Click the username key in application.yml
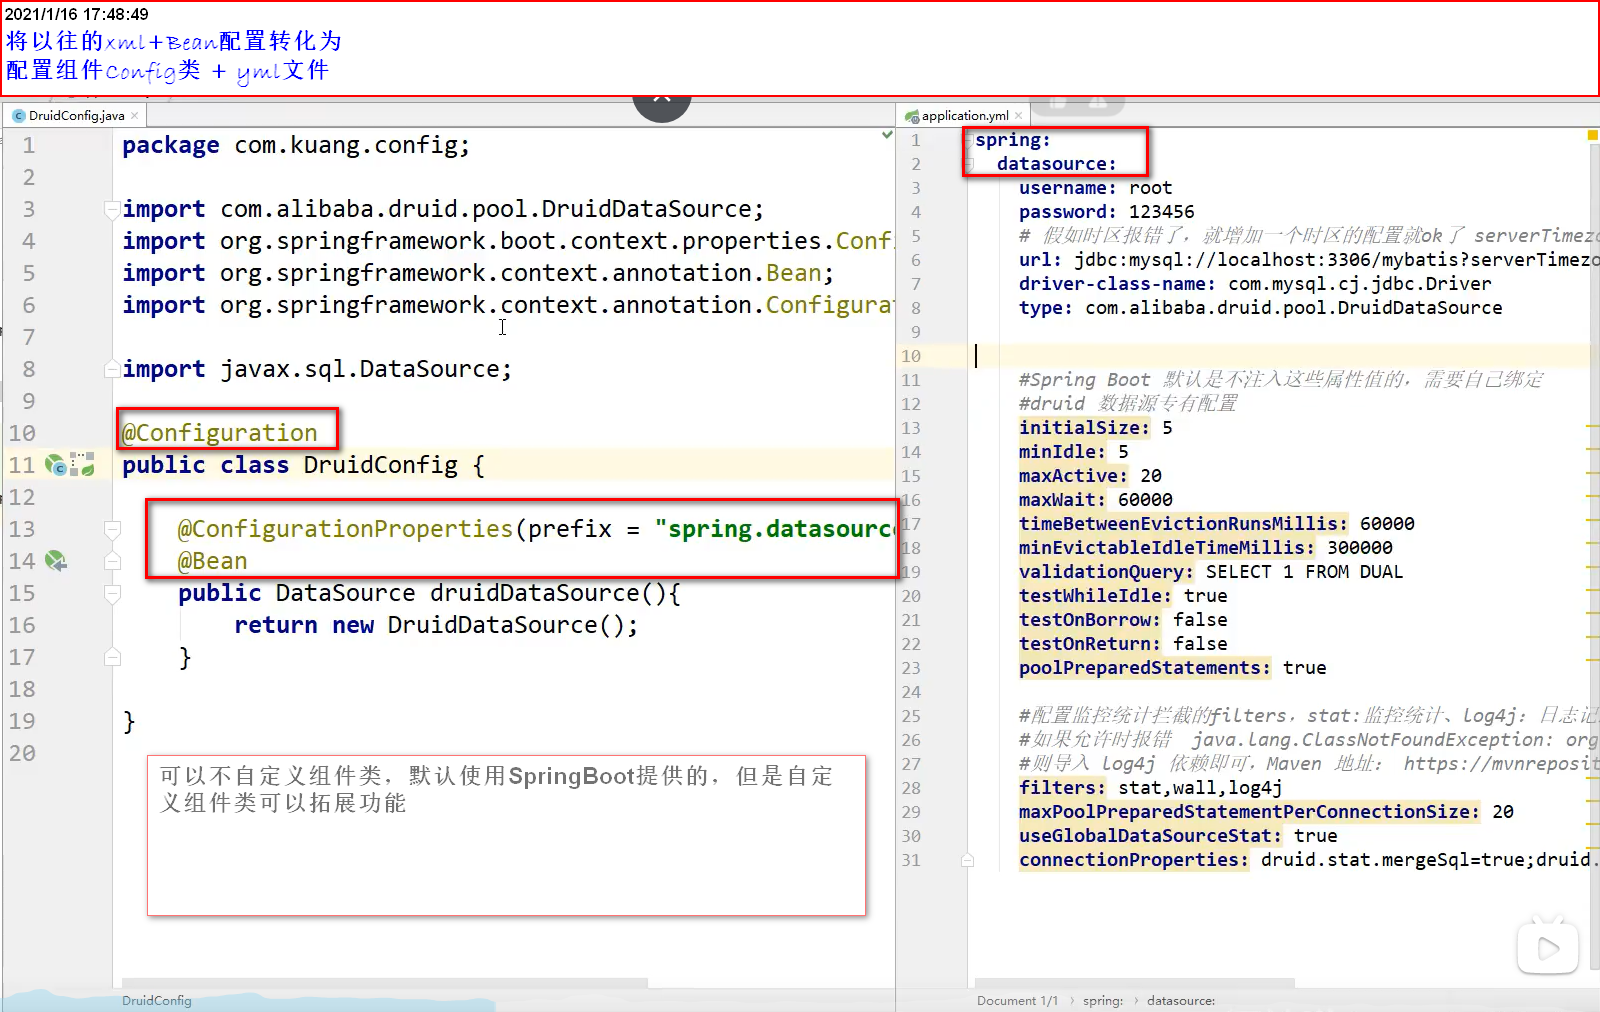1600x1012 pixels. [1068, 188]
